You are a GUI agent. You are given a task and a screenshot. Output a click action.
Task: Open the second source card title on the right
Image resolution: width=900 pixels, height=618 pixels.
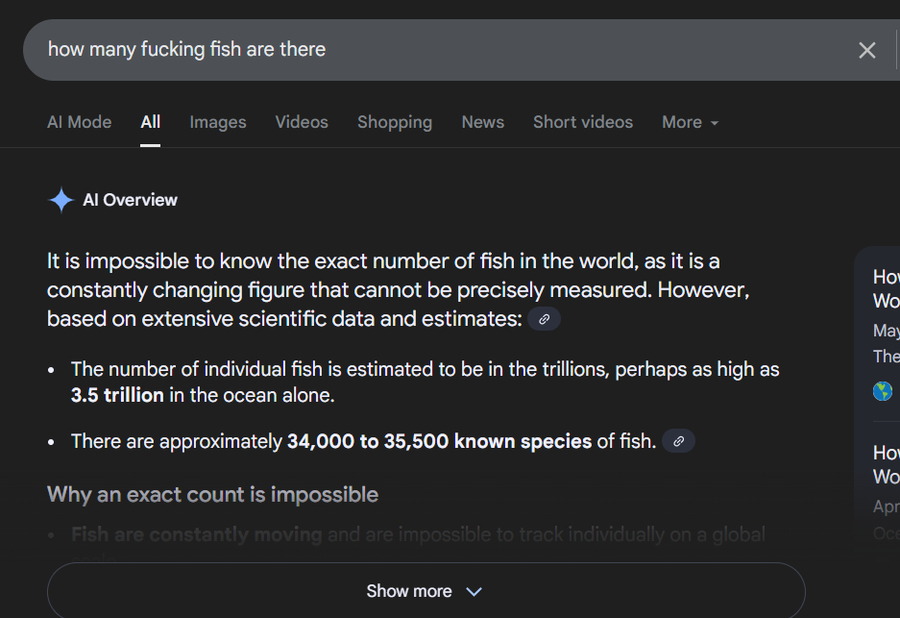point(886,465)
